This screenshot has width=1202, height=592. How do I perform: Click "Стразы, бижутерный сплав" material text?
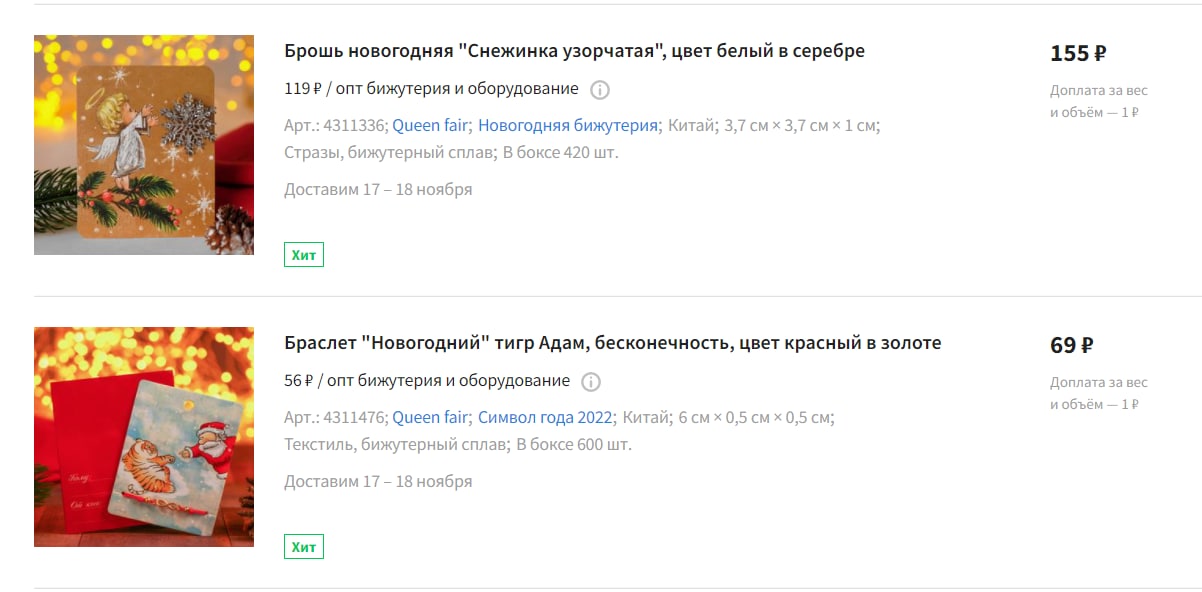390,153
